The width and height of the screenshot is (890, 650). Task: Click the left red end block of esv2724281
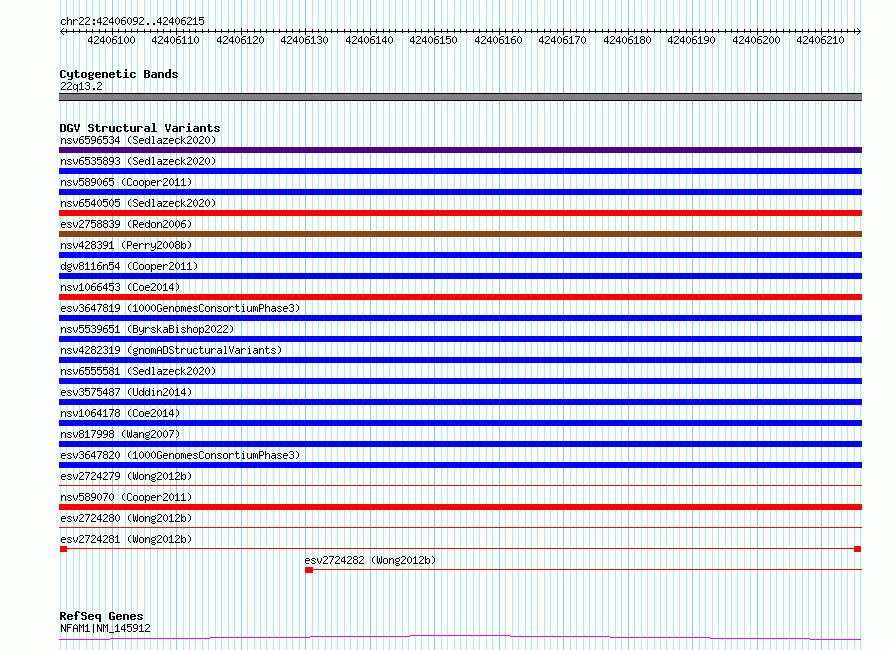click(x=64, y=549)
